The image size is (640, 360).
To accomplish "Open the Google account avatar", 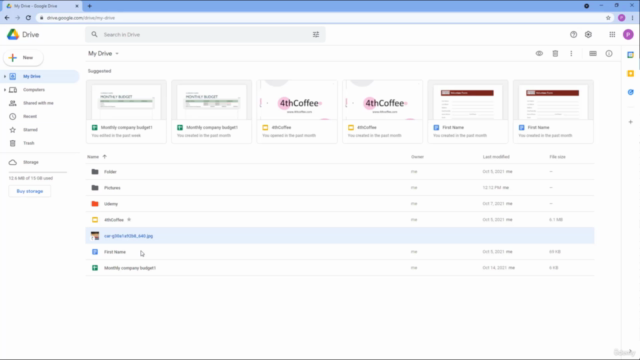I will tap(628, 35).
